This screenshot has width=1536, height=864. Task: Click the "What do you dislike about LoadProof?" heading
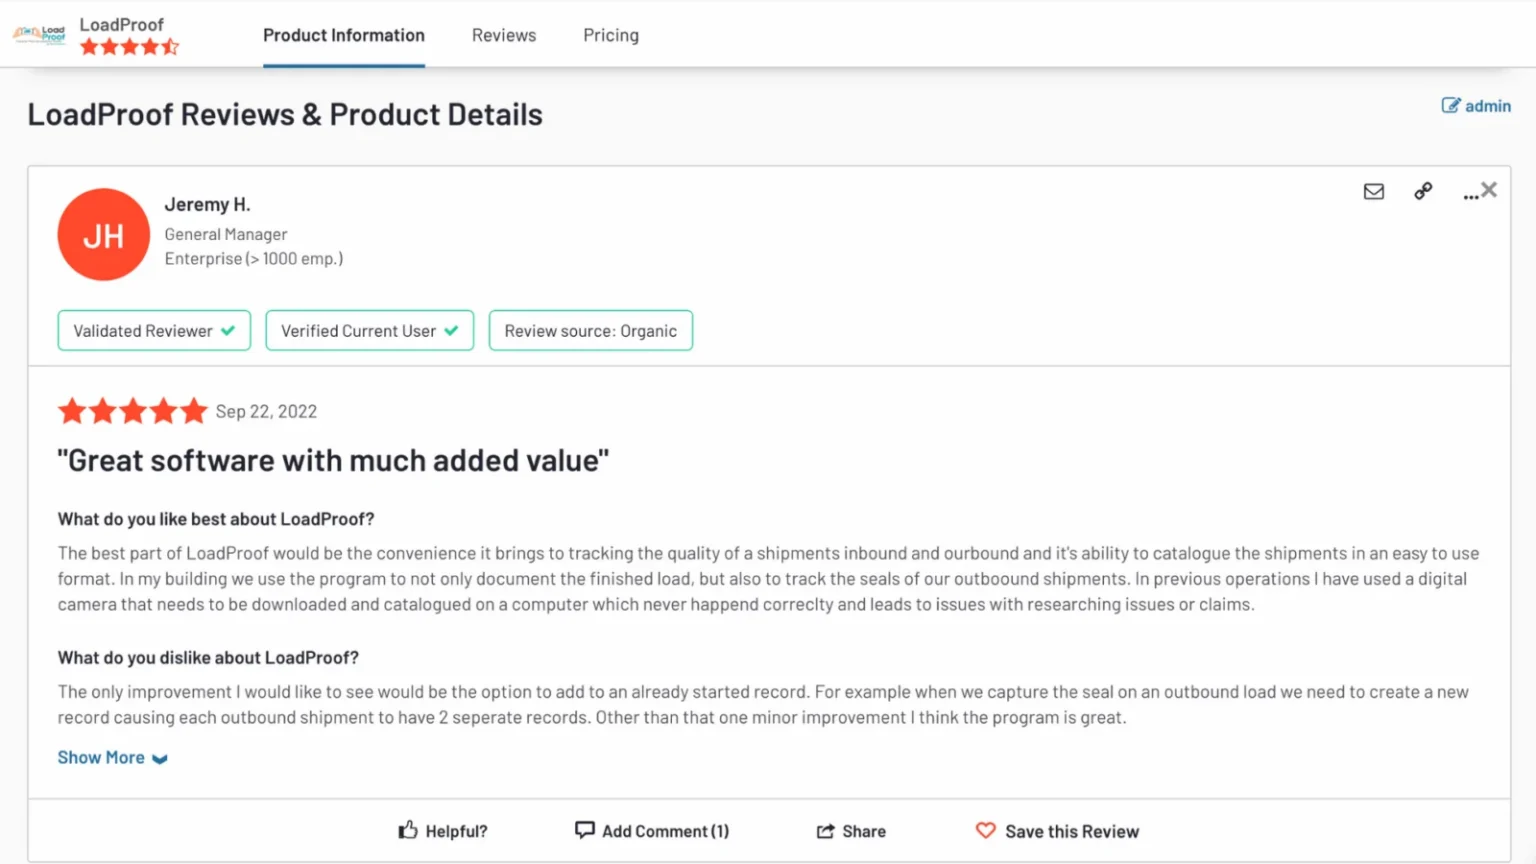[208, 658]
